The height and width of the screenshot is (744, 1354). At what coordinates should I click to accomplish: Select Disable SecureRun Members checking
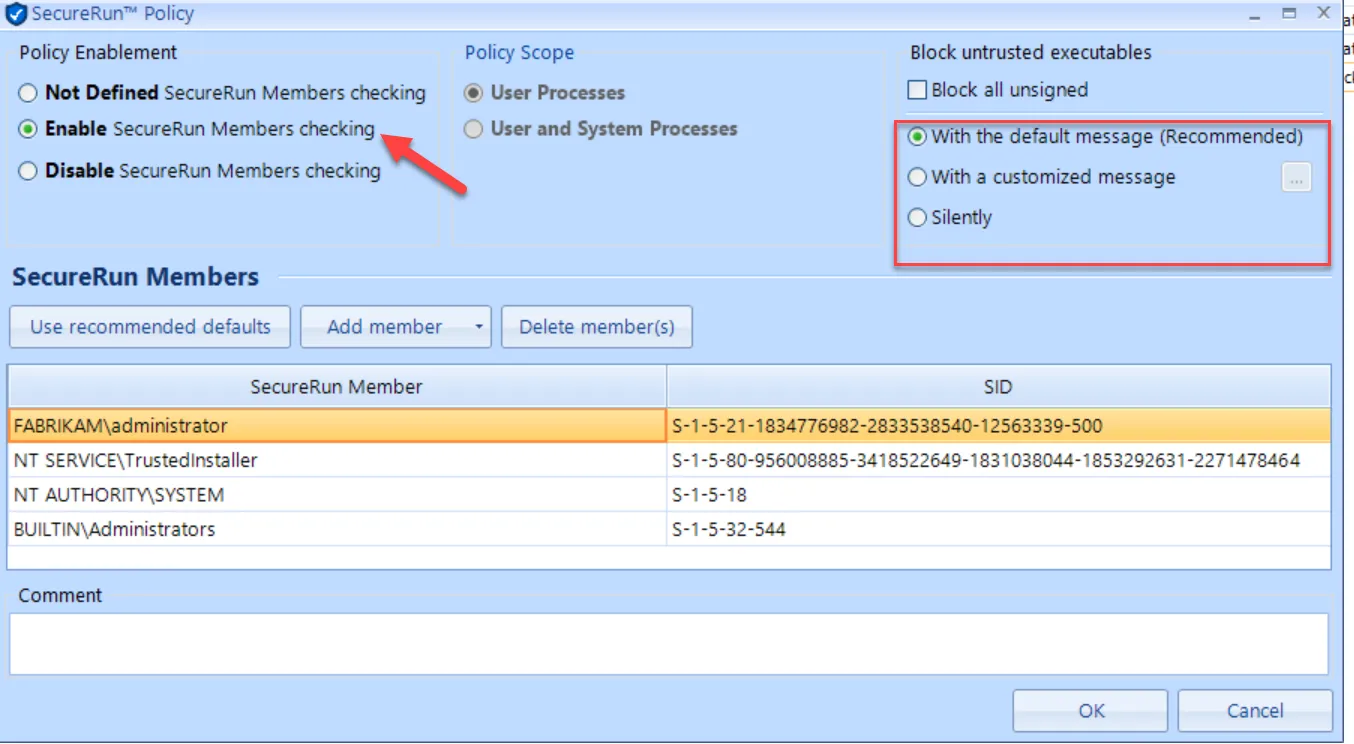coord(28,171)
